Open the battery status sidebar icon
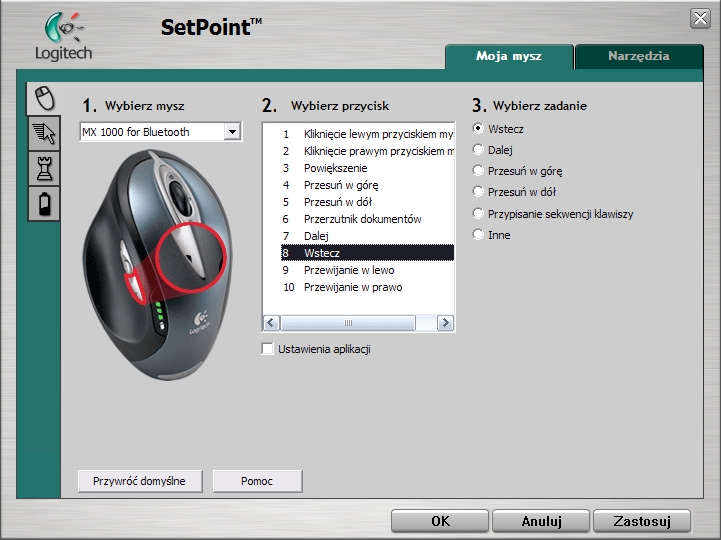The image size is (721, 540). pyautogui.click(x=44, y=203)
